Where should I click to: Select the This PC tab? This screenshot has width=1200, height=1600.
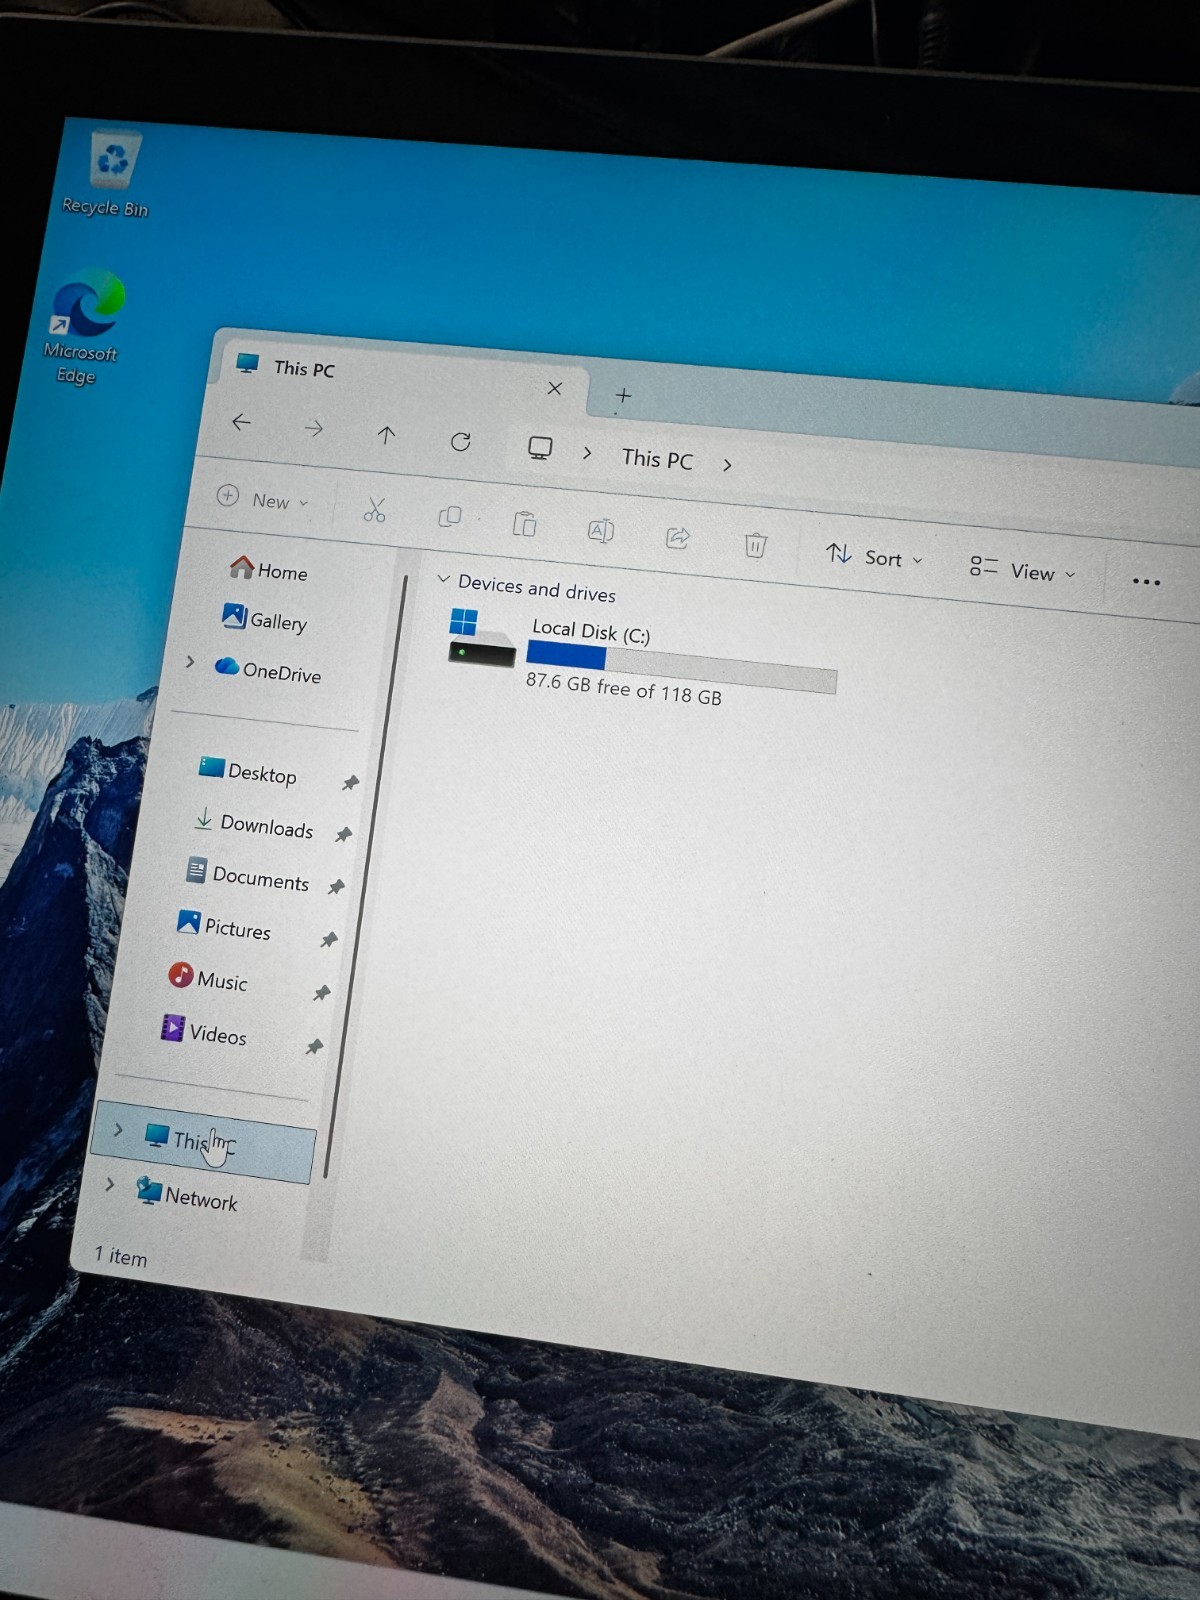coord(400,374)
